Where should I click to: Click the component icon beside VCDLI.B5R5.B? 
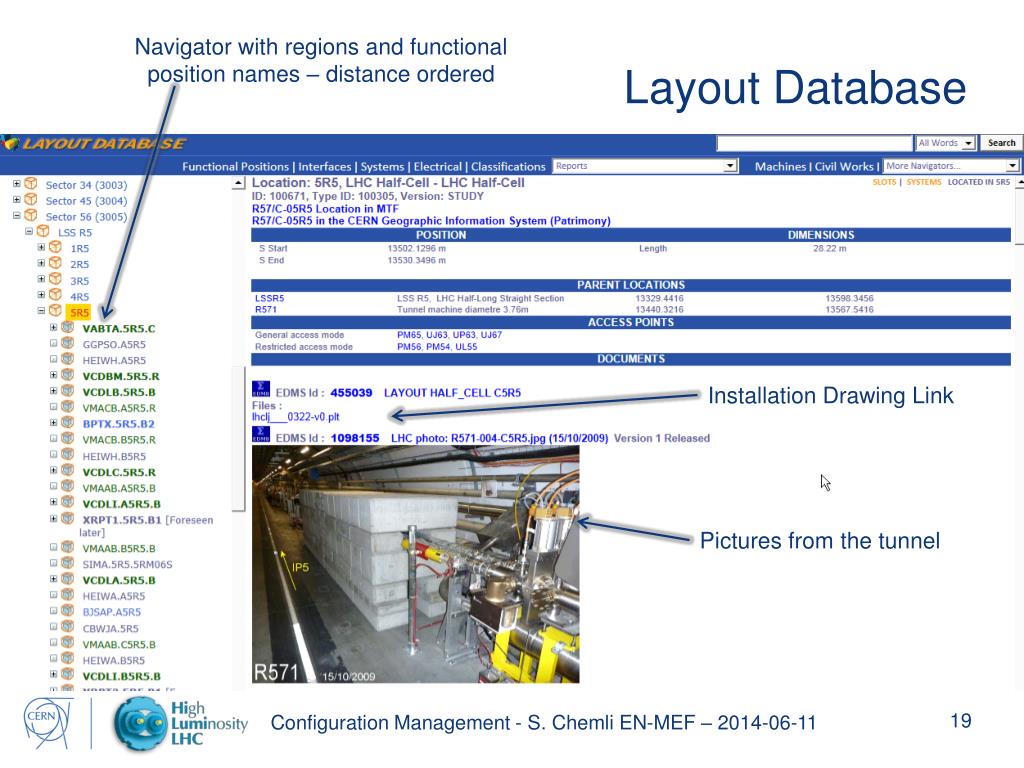67,675
